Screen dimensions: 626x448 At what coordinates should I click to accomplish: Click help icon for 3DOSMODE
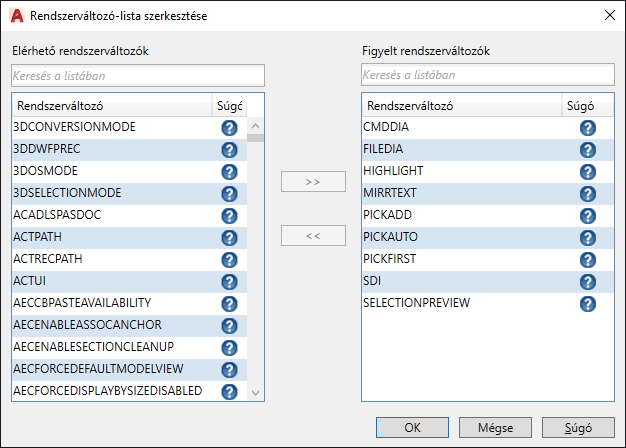tap(228, 172)
